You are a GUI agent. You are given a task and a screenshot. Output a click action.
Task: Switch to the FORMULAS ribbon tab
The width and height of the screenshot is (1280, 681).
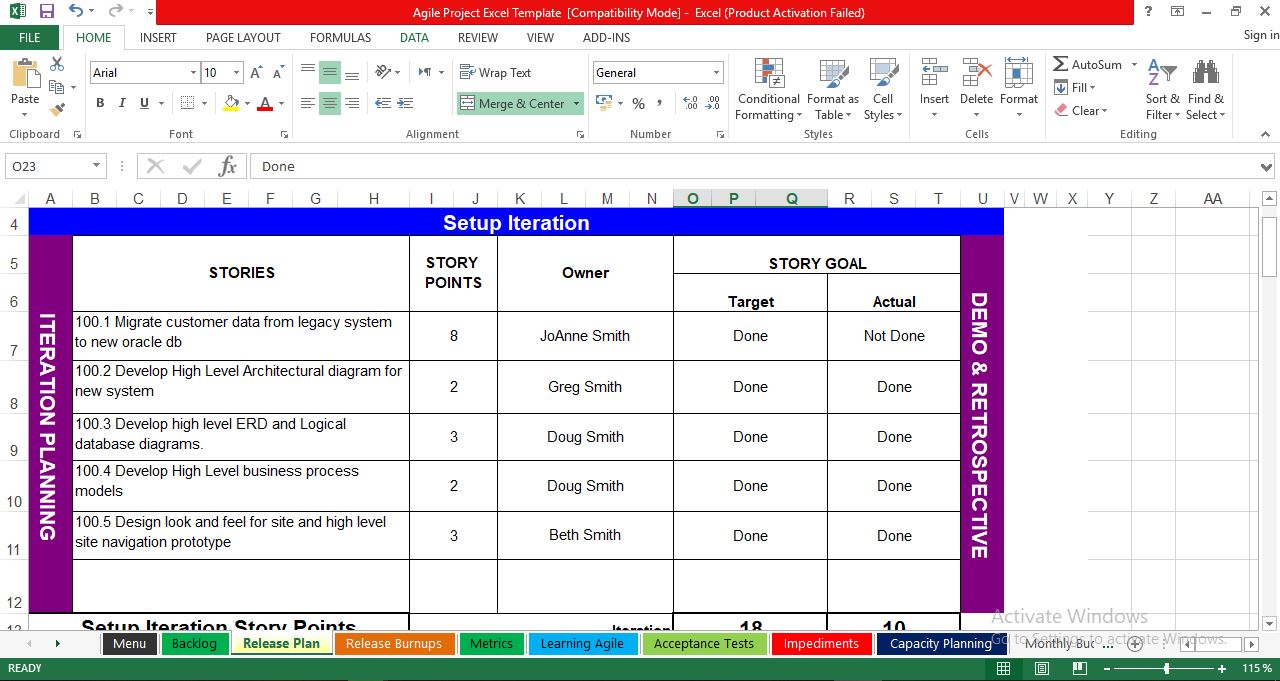(340, 37)
